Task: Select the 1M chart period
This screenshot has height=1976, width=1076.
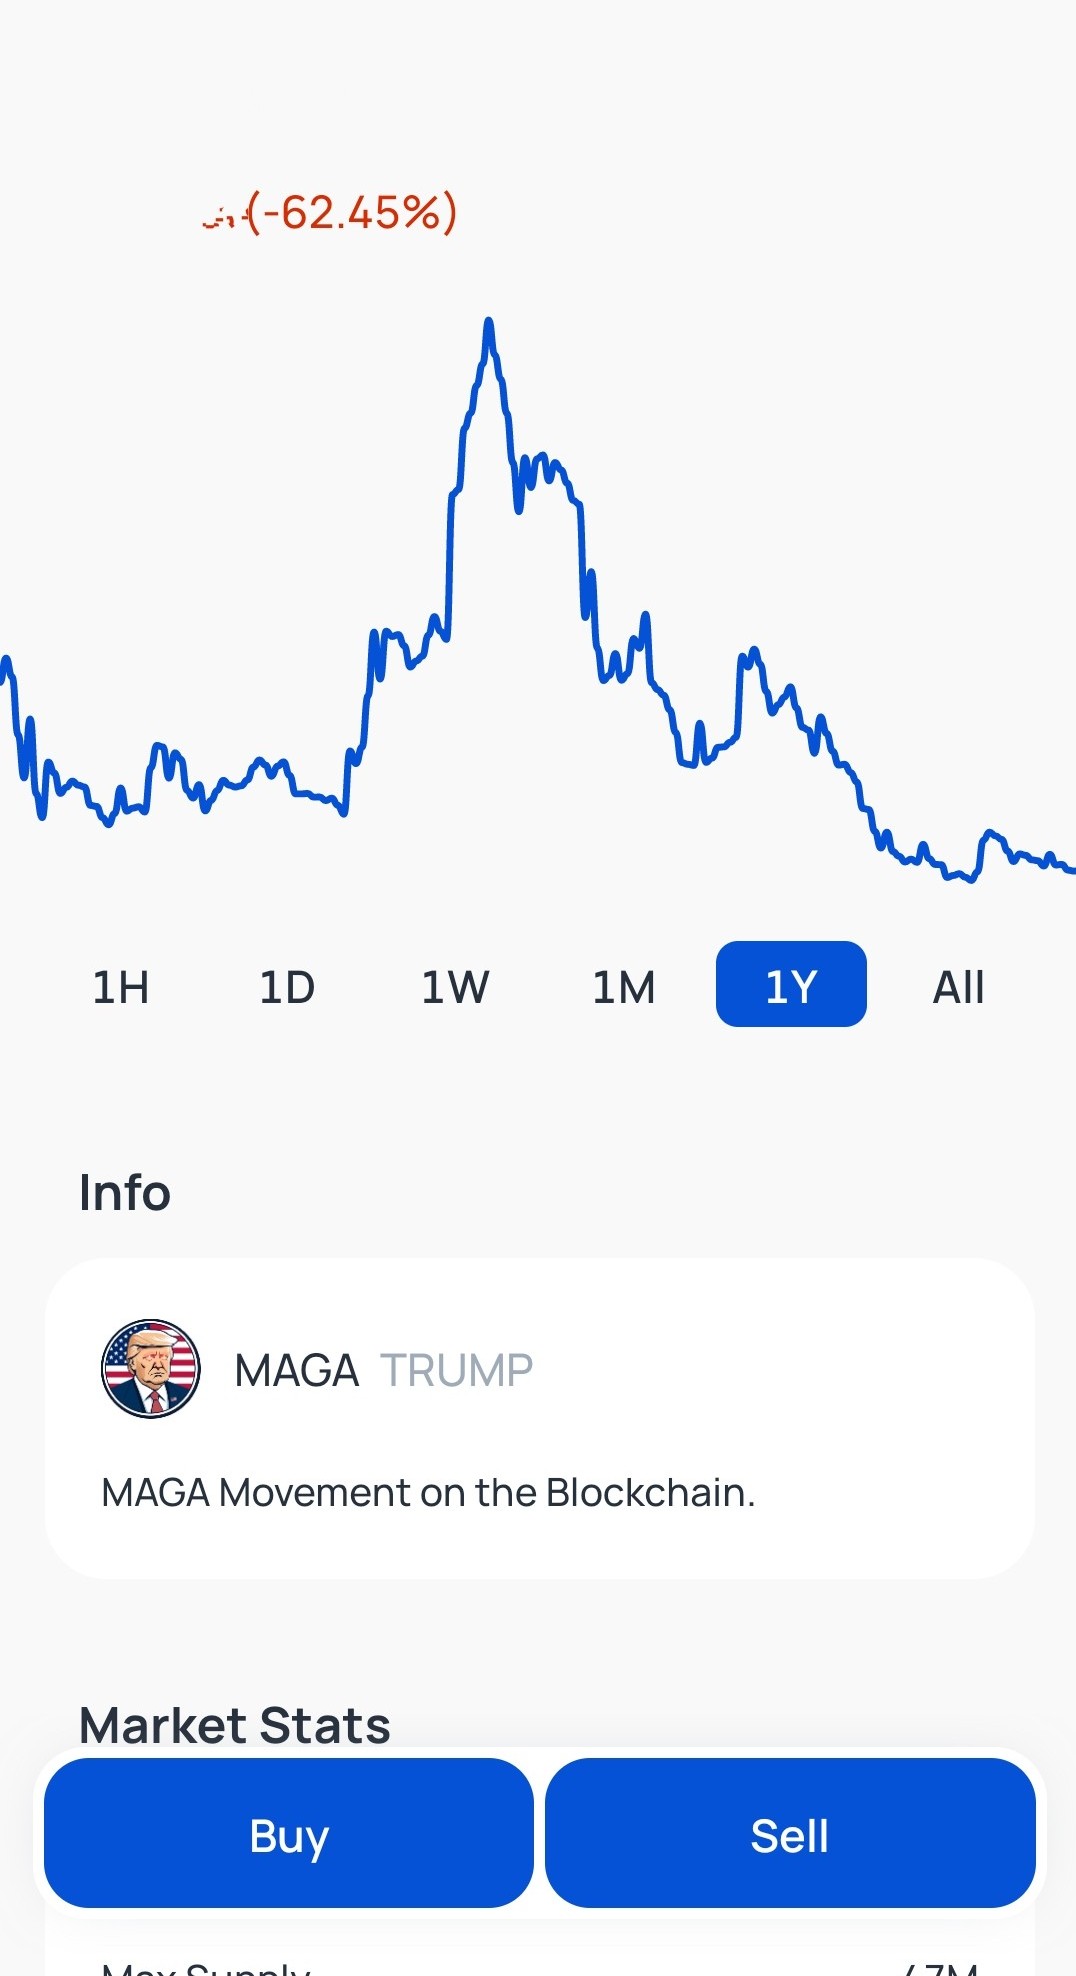Action: [623, 987]
